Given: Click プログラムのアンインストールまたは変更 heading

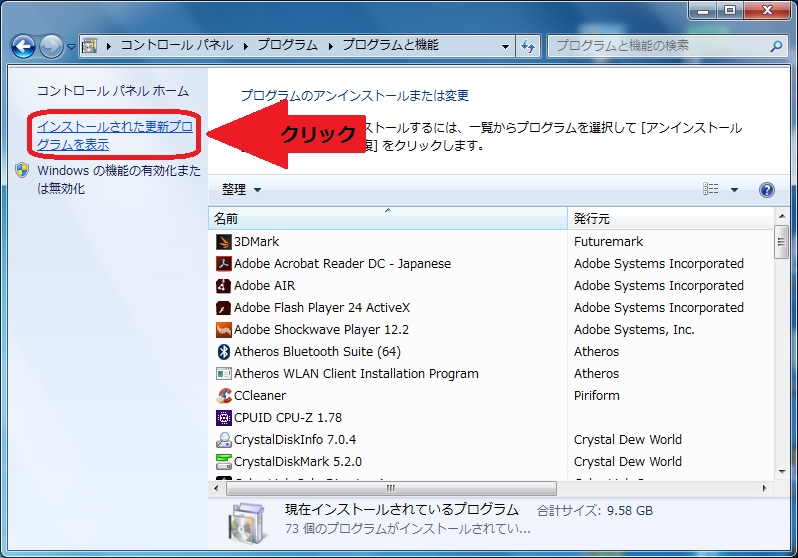Looking at the screenshot, I should 355,95.
